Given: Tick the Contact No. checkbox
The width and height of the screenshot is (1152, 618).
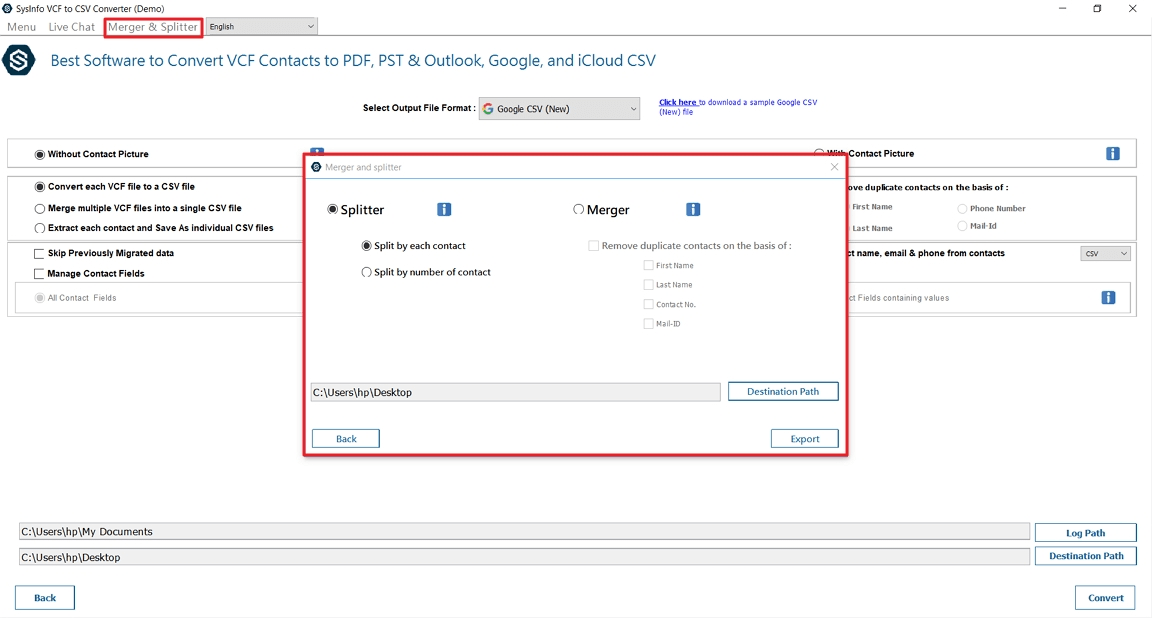Looking at the screenshot, I should (648, 304).
